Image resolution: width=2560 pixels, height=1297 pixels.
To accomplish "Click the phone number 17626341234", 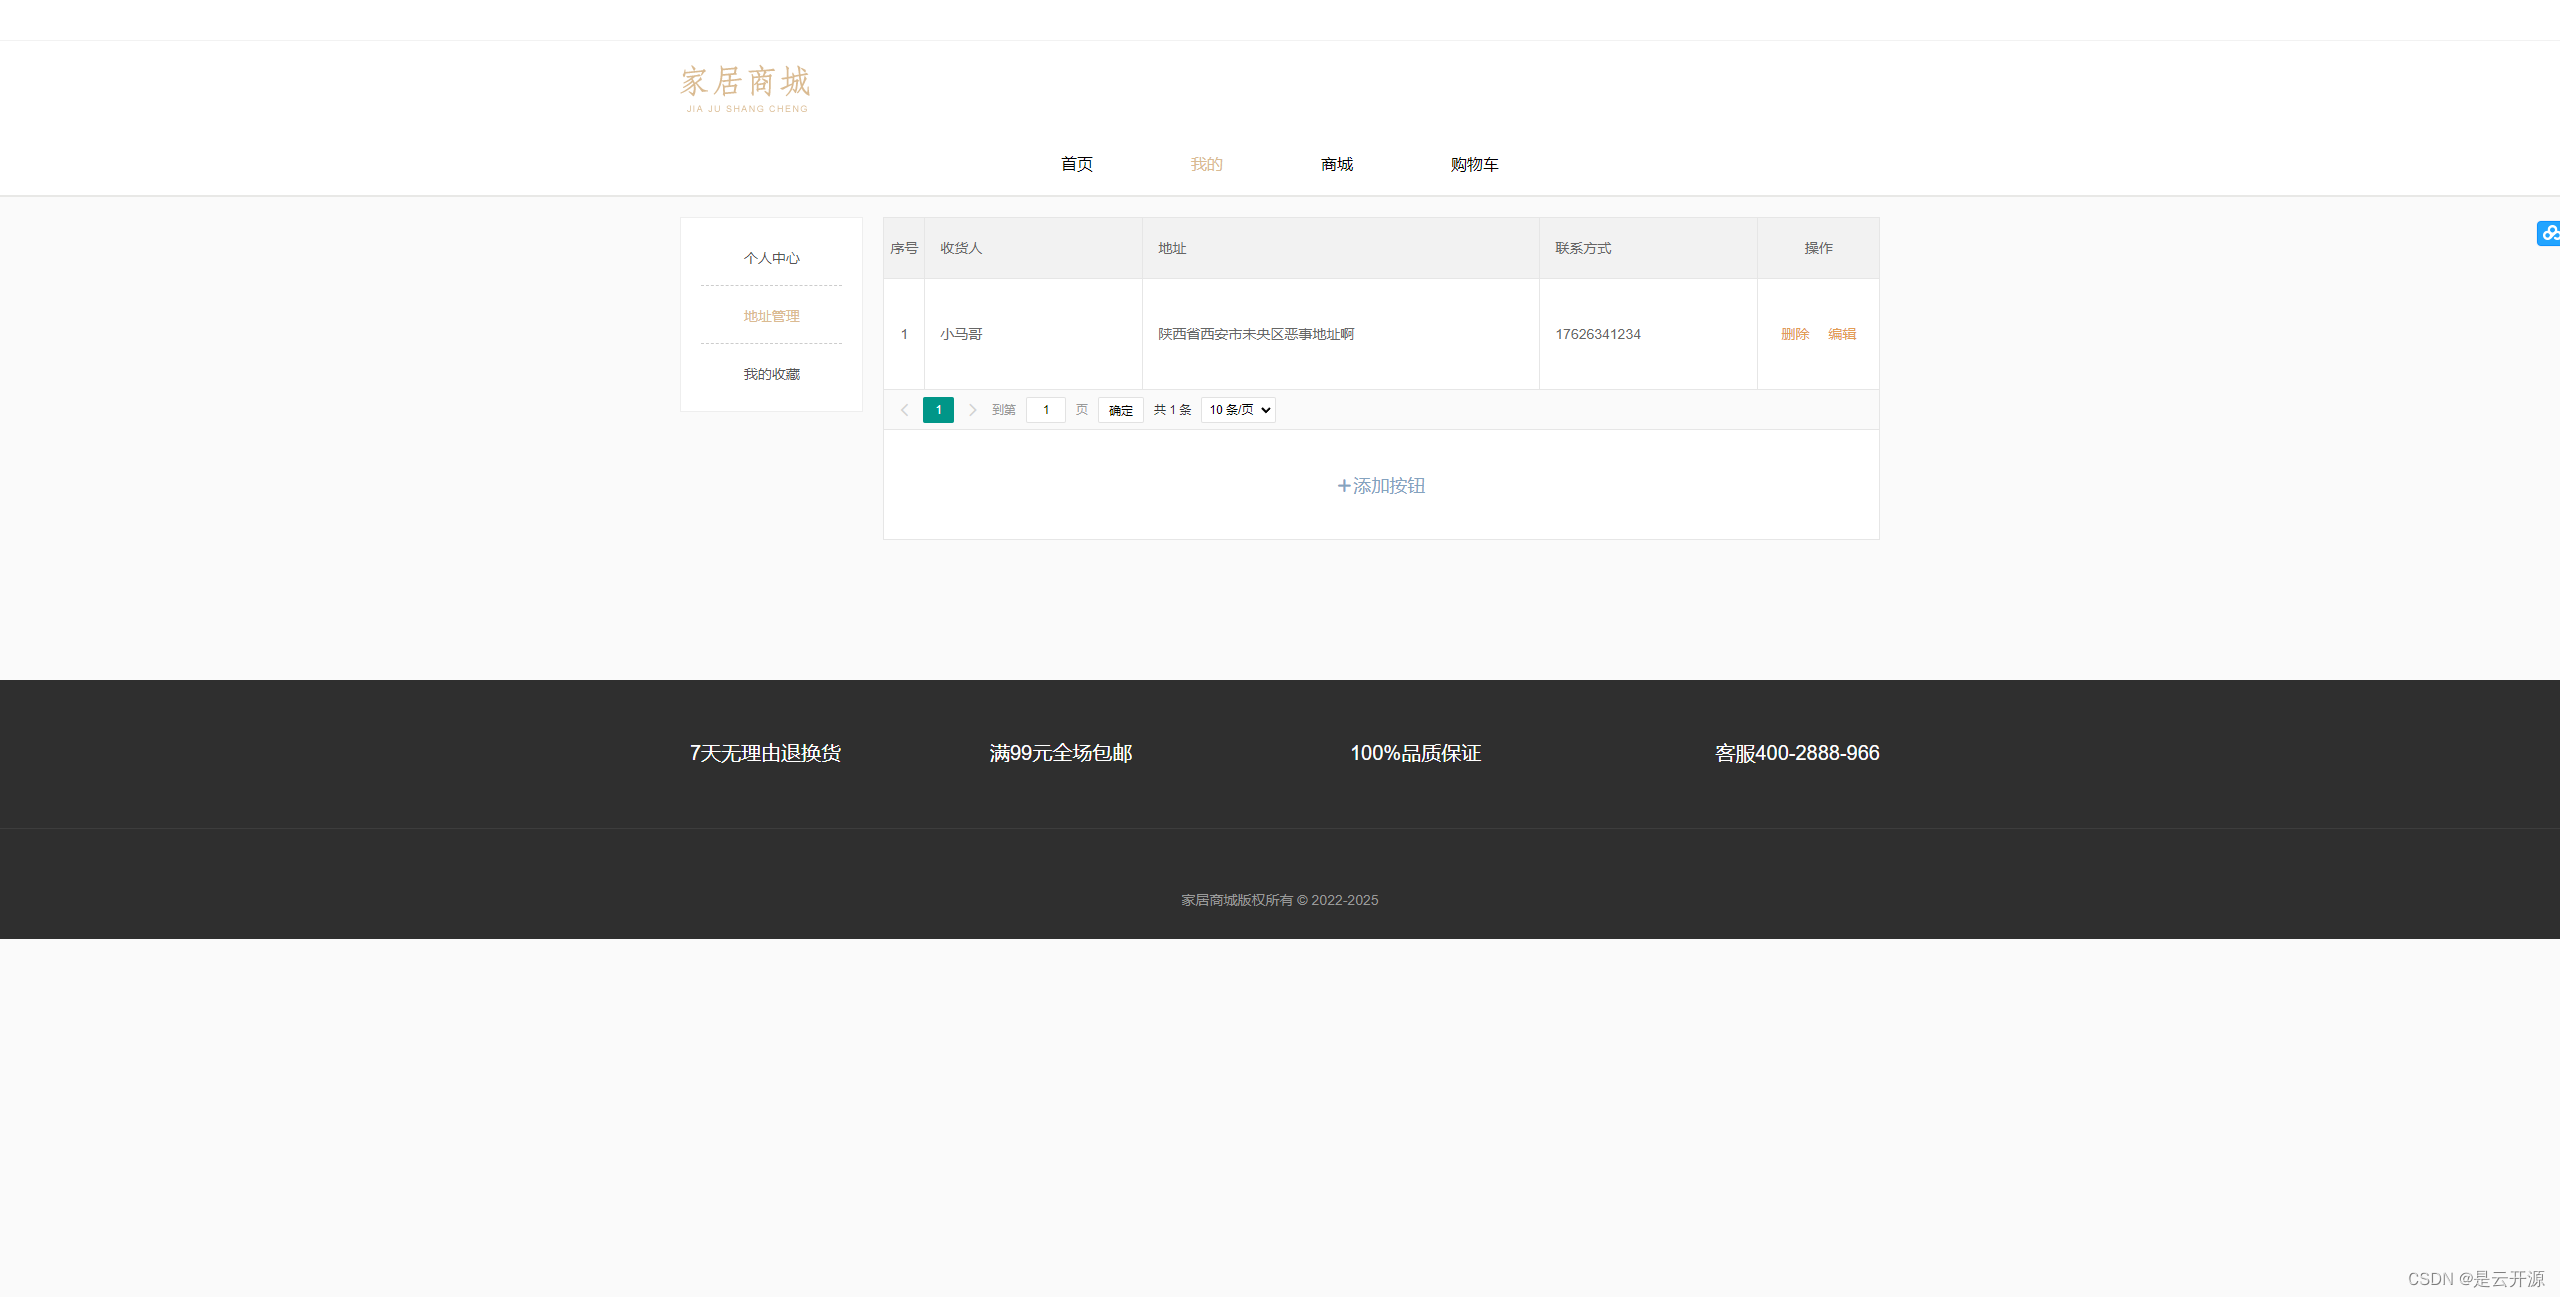I will coord(1598,334).
